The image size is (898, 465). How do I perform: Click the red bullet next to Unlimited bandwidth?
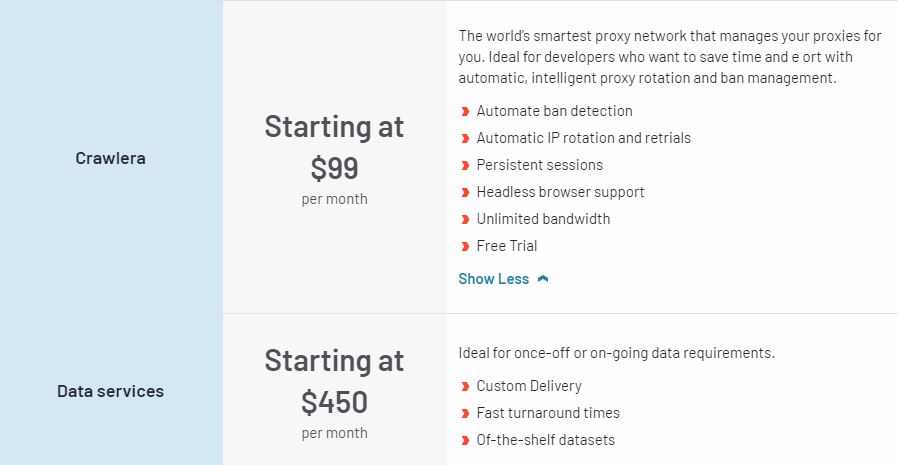click(x=465, y=219)
